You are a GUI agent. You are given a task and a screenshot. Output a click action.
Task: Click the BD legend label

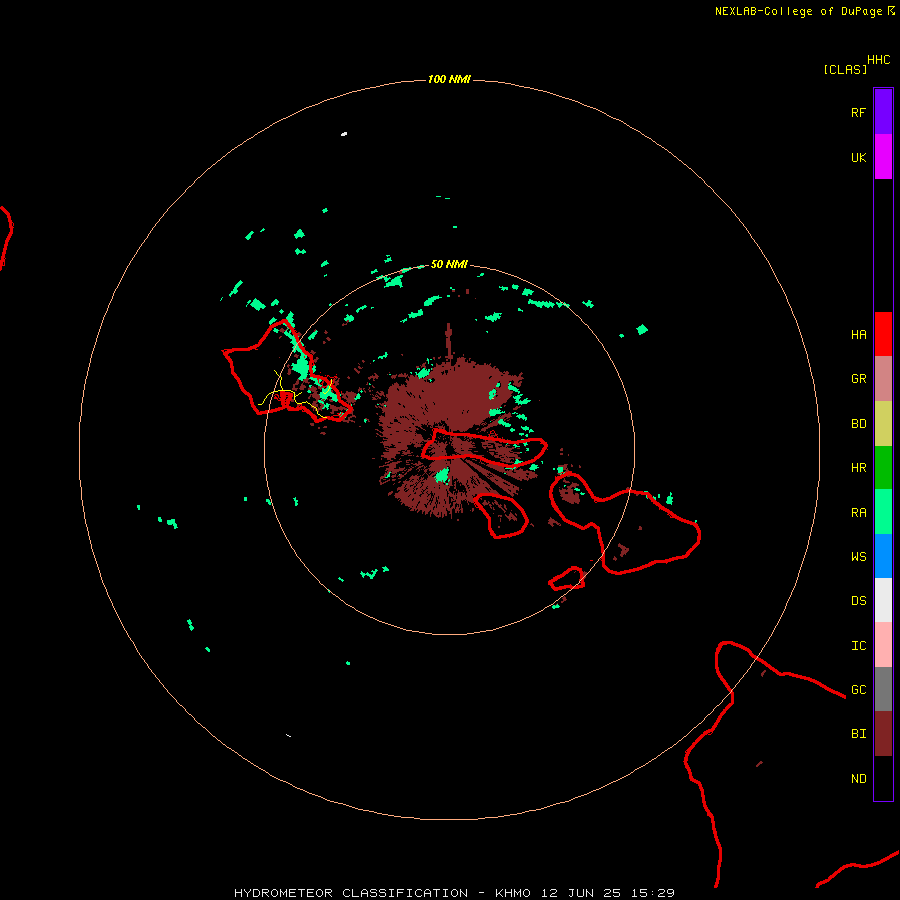pyautogui.click(x=859, y=424)
